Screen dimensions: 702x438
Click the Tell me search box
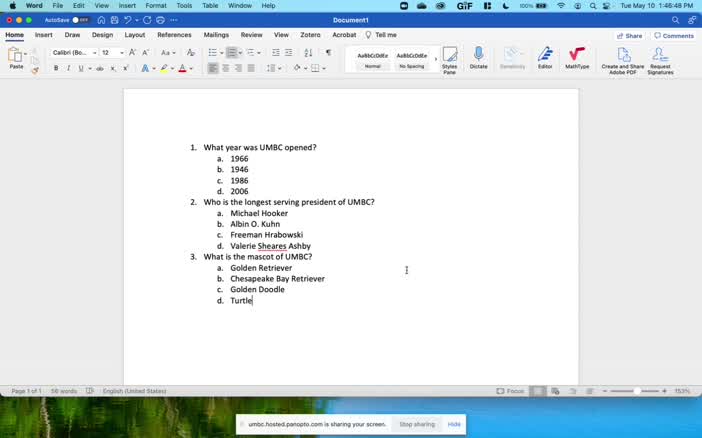click(381, 35)
